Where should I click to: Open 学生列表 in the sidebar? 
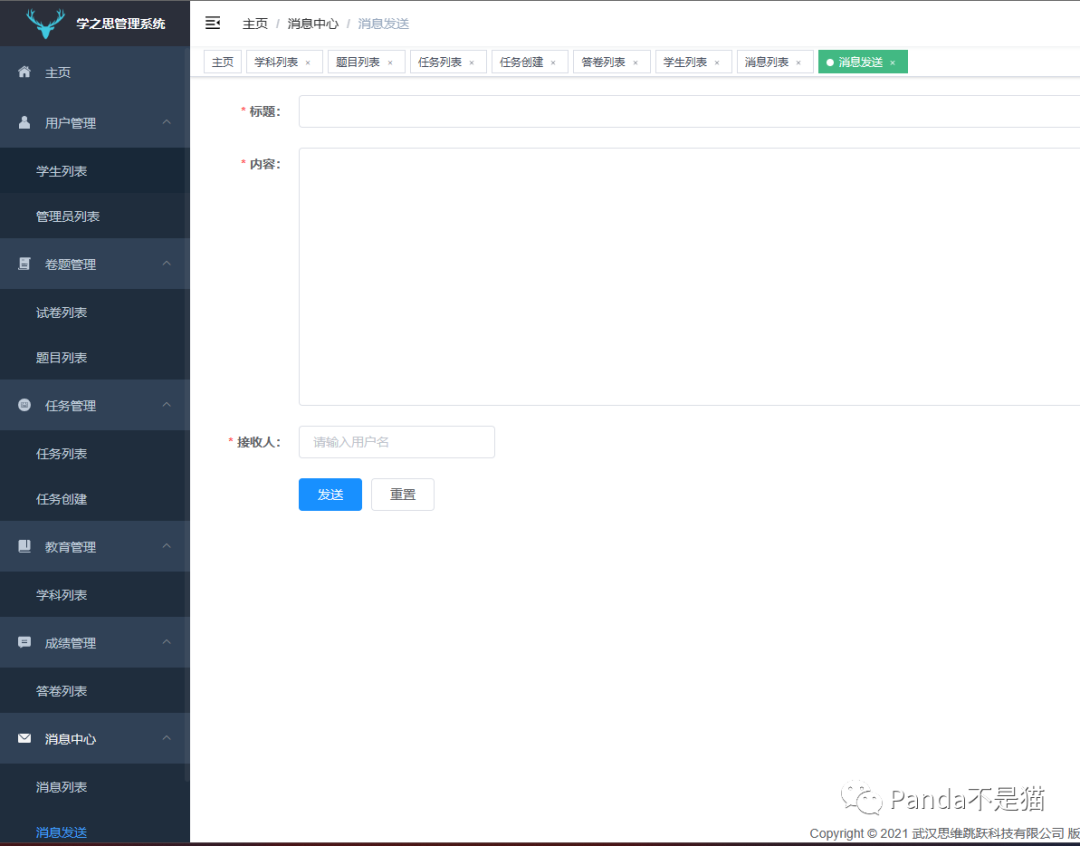95,171
